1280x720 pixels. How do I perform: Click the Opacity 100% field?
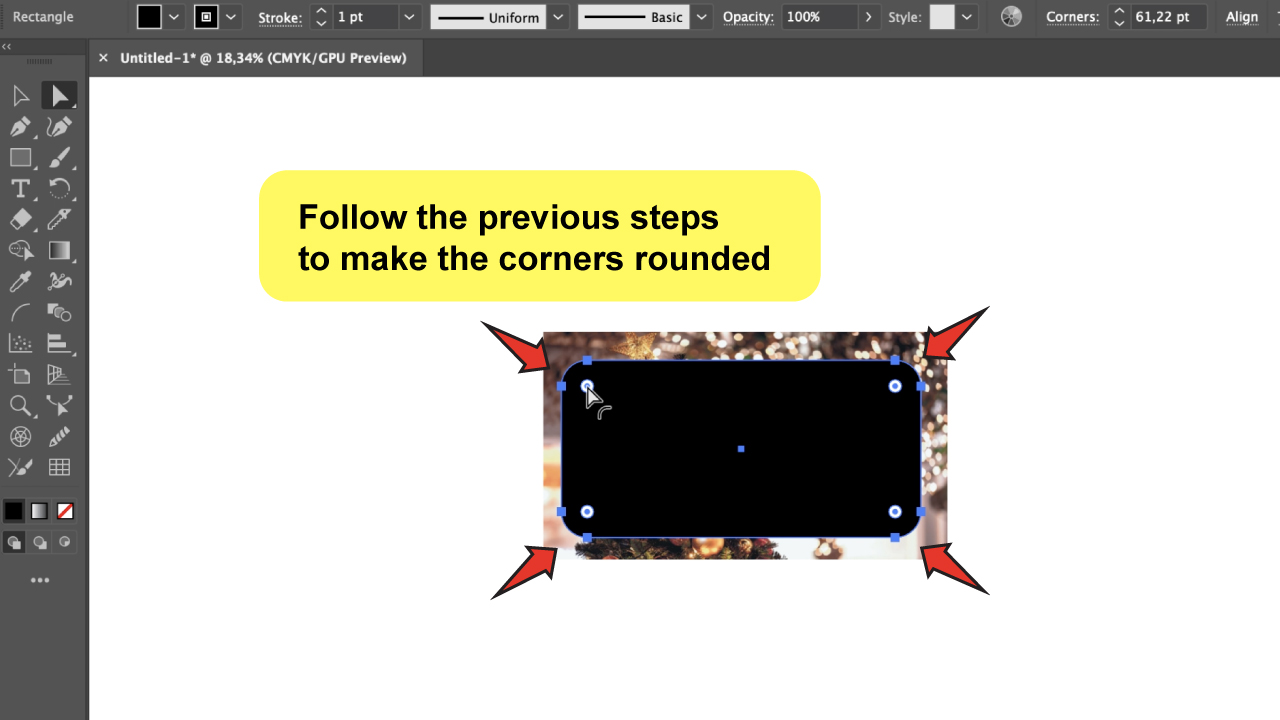tap(819, 17)
